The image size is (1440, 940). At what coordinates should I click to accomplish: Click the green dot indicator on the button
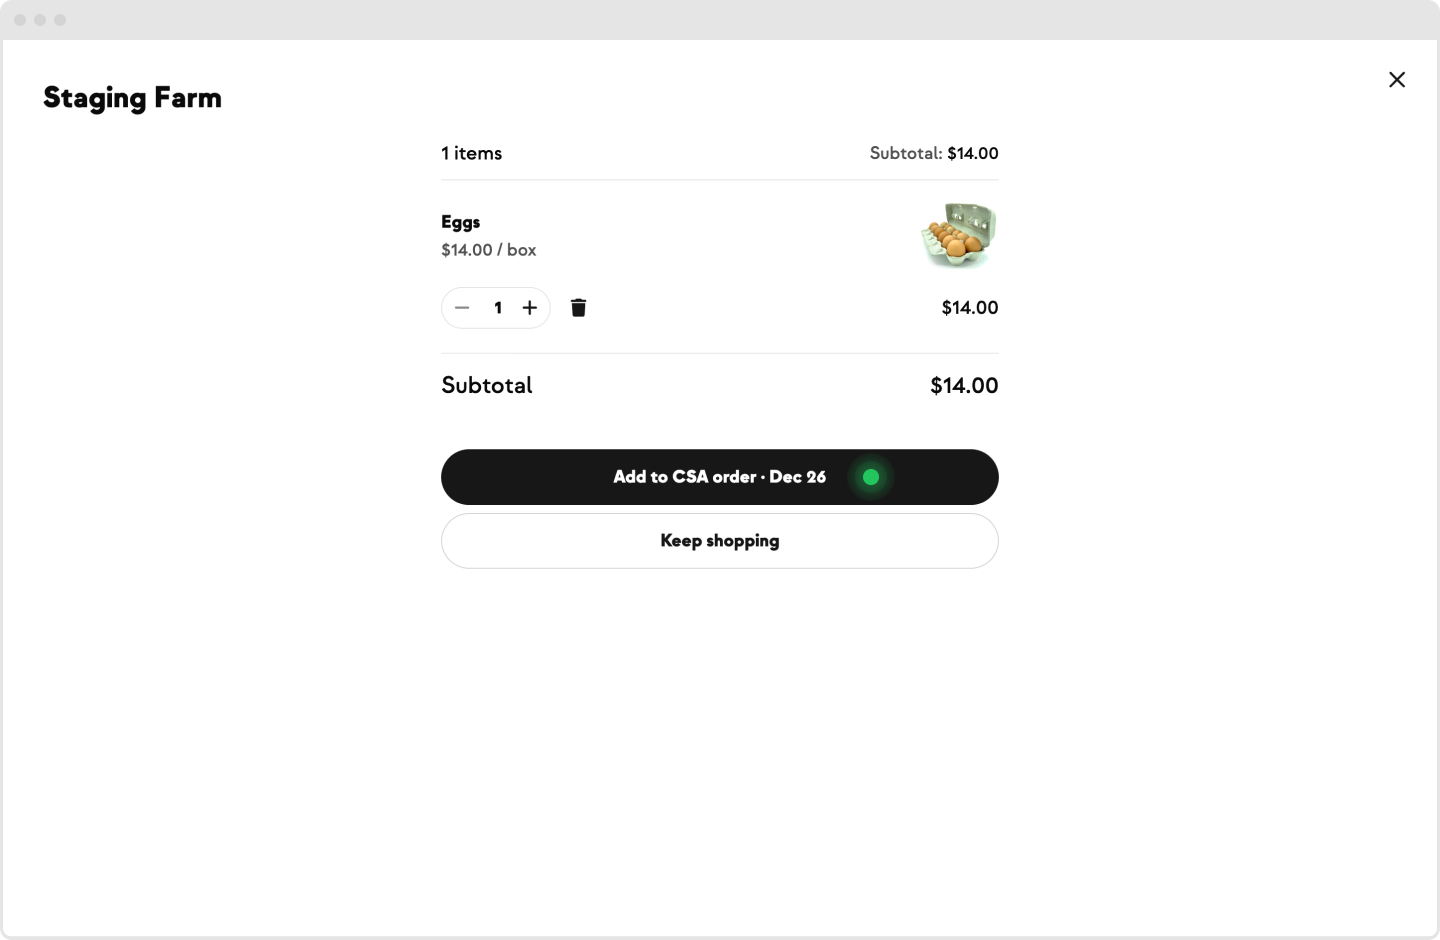871,477
